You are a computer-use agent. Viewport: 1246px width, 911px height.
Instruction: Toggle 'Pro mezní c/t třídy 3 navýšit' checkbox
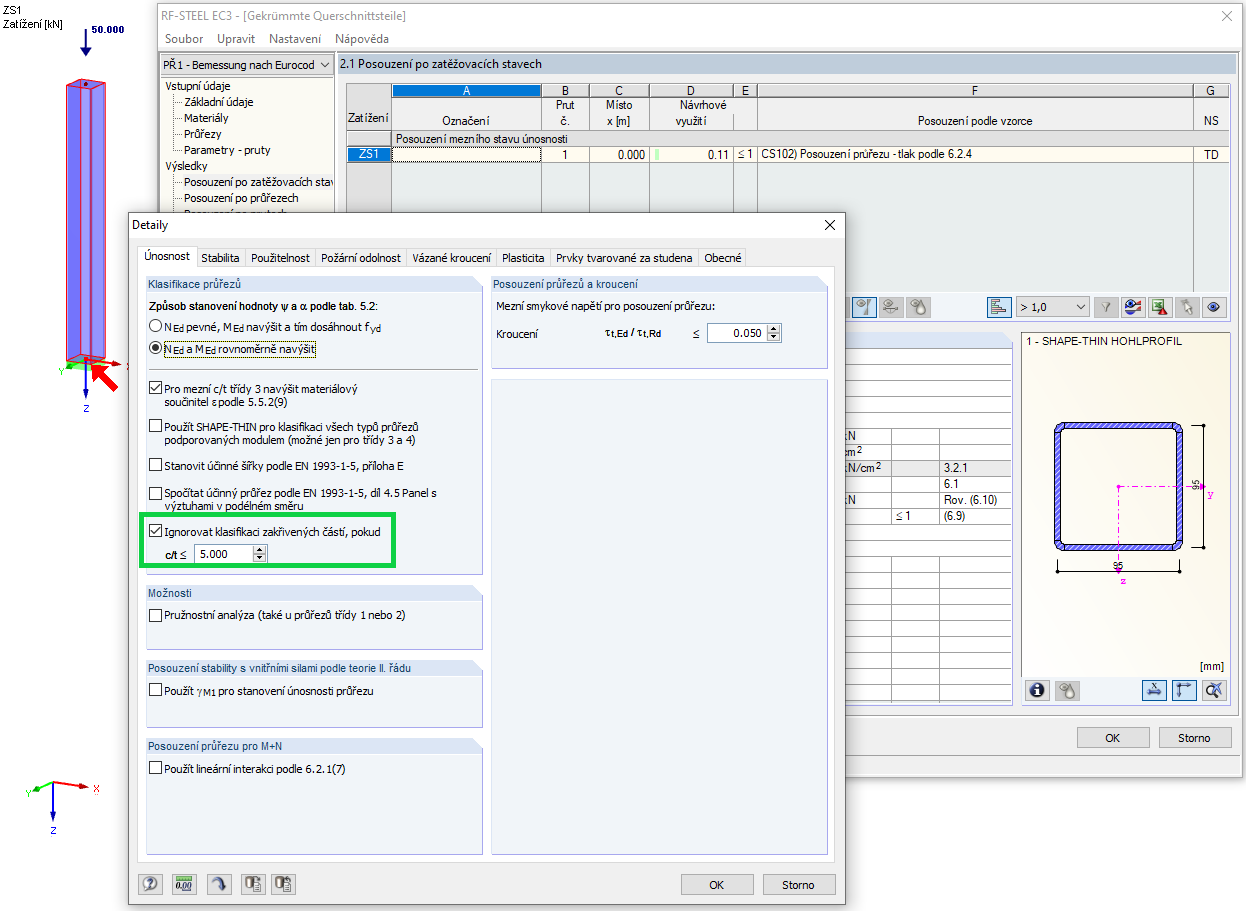[x=155, y=388]
